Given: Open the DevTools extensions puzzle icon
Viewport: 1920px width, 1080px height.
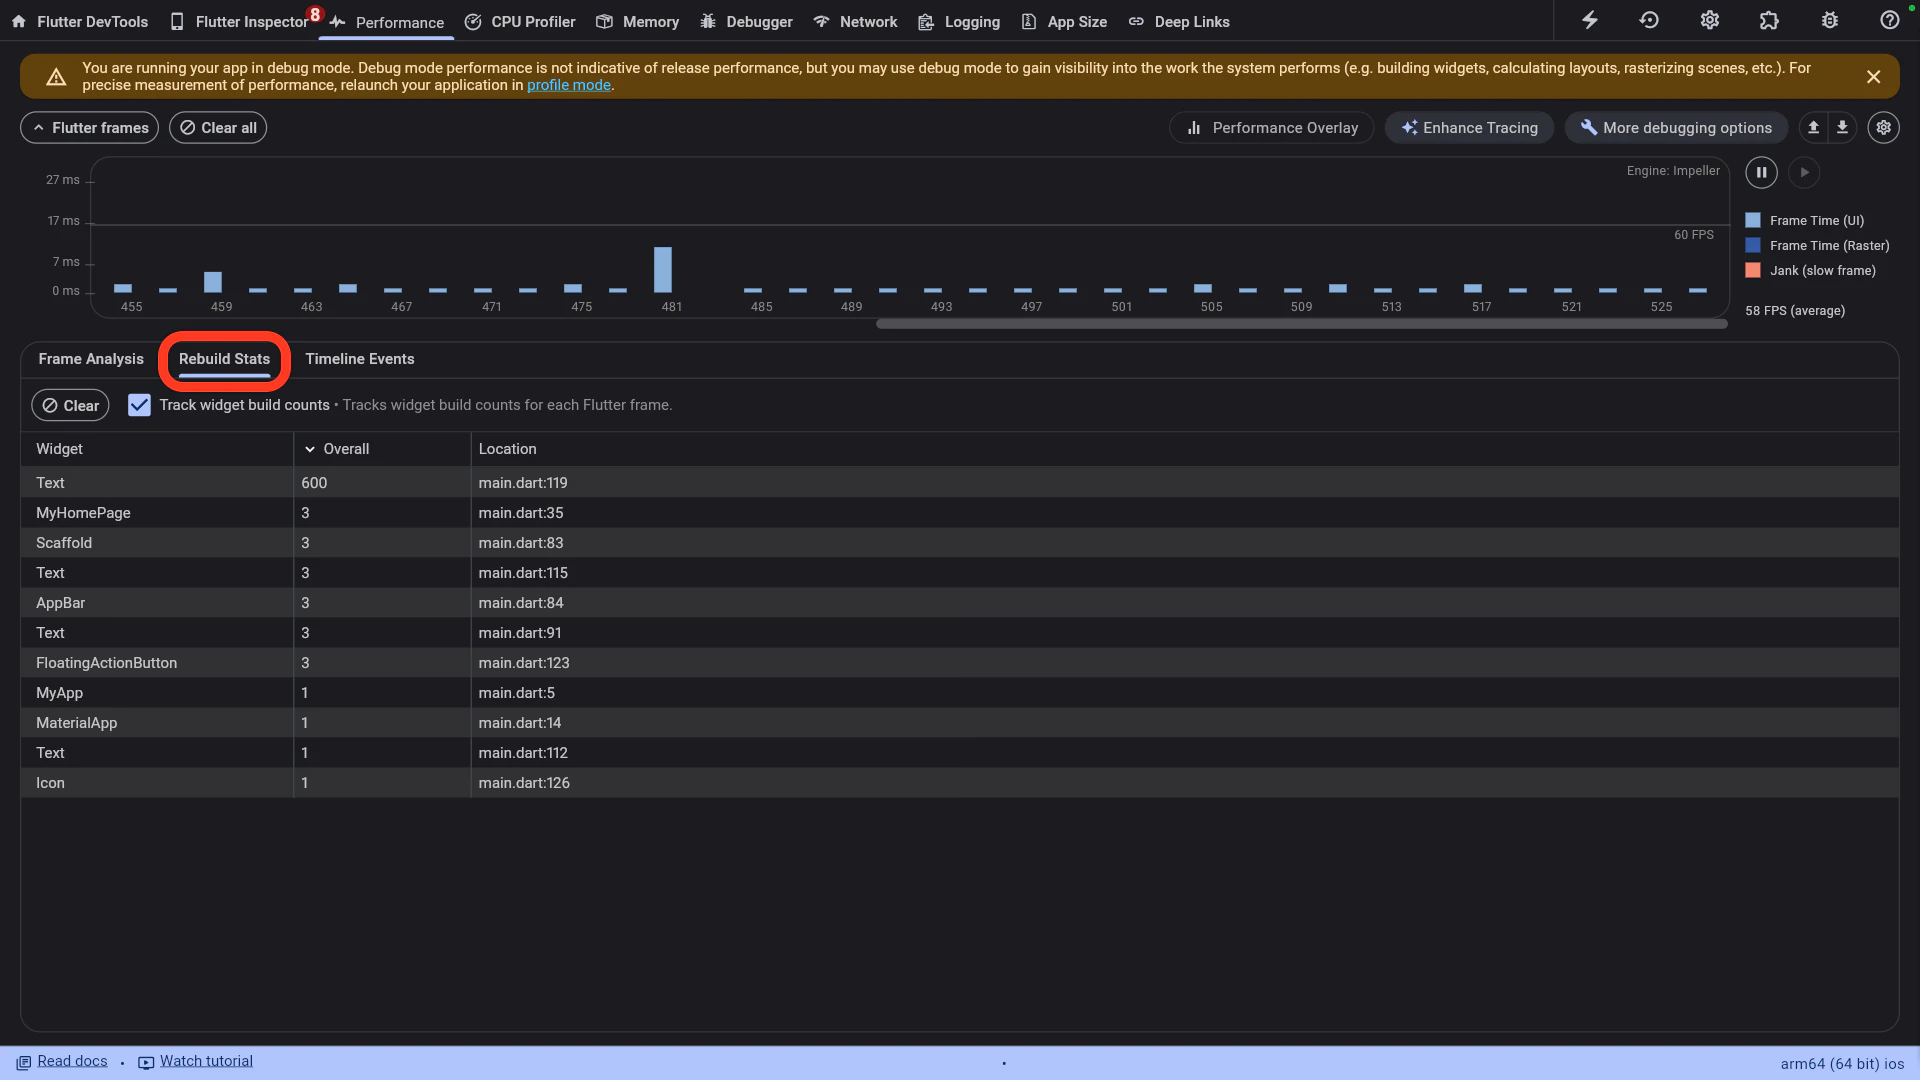Looking at the screenshot, I should tap(1769, 20).
